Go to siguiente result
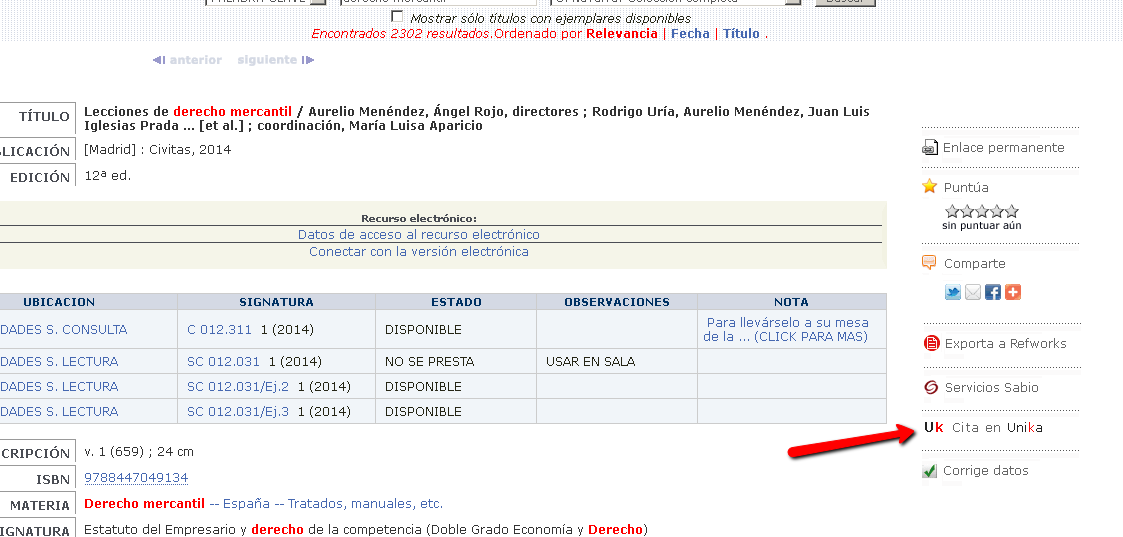Screen dimensions: 1123x537 tap(276, 60)
